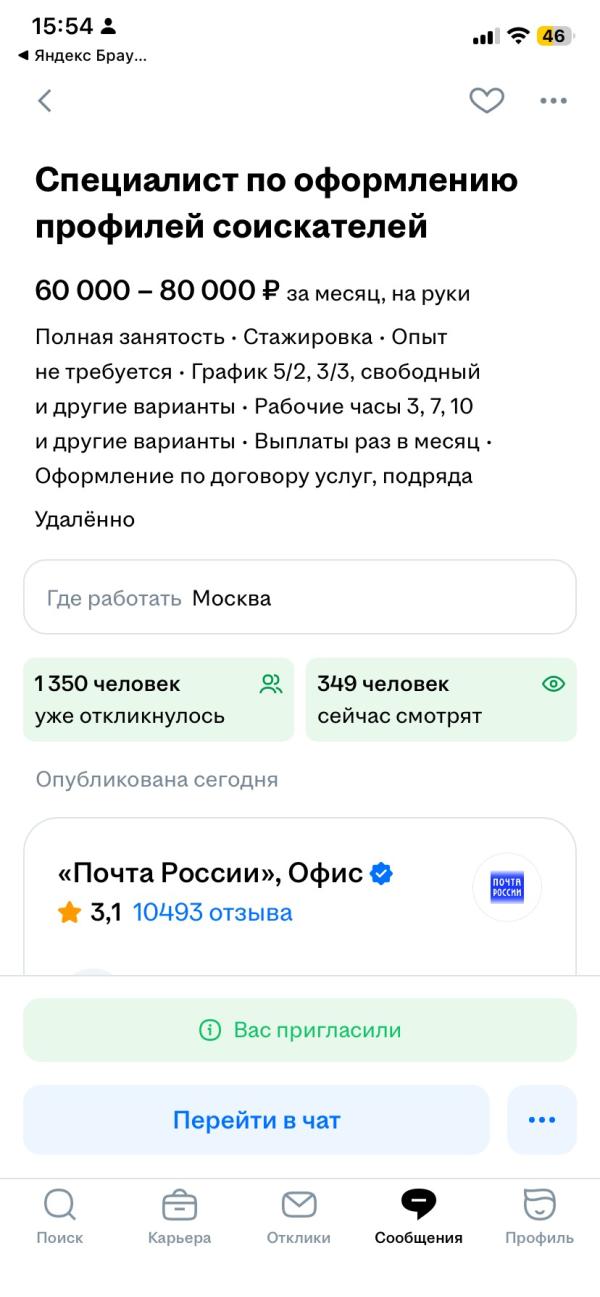This screenshot has height=1297, width=600.
Task: Open the three-dots menu at top
Action: (553, 100)
